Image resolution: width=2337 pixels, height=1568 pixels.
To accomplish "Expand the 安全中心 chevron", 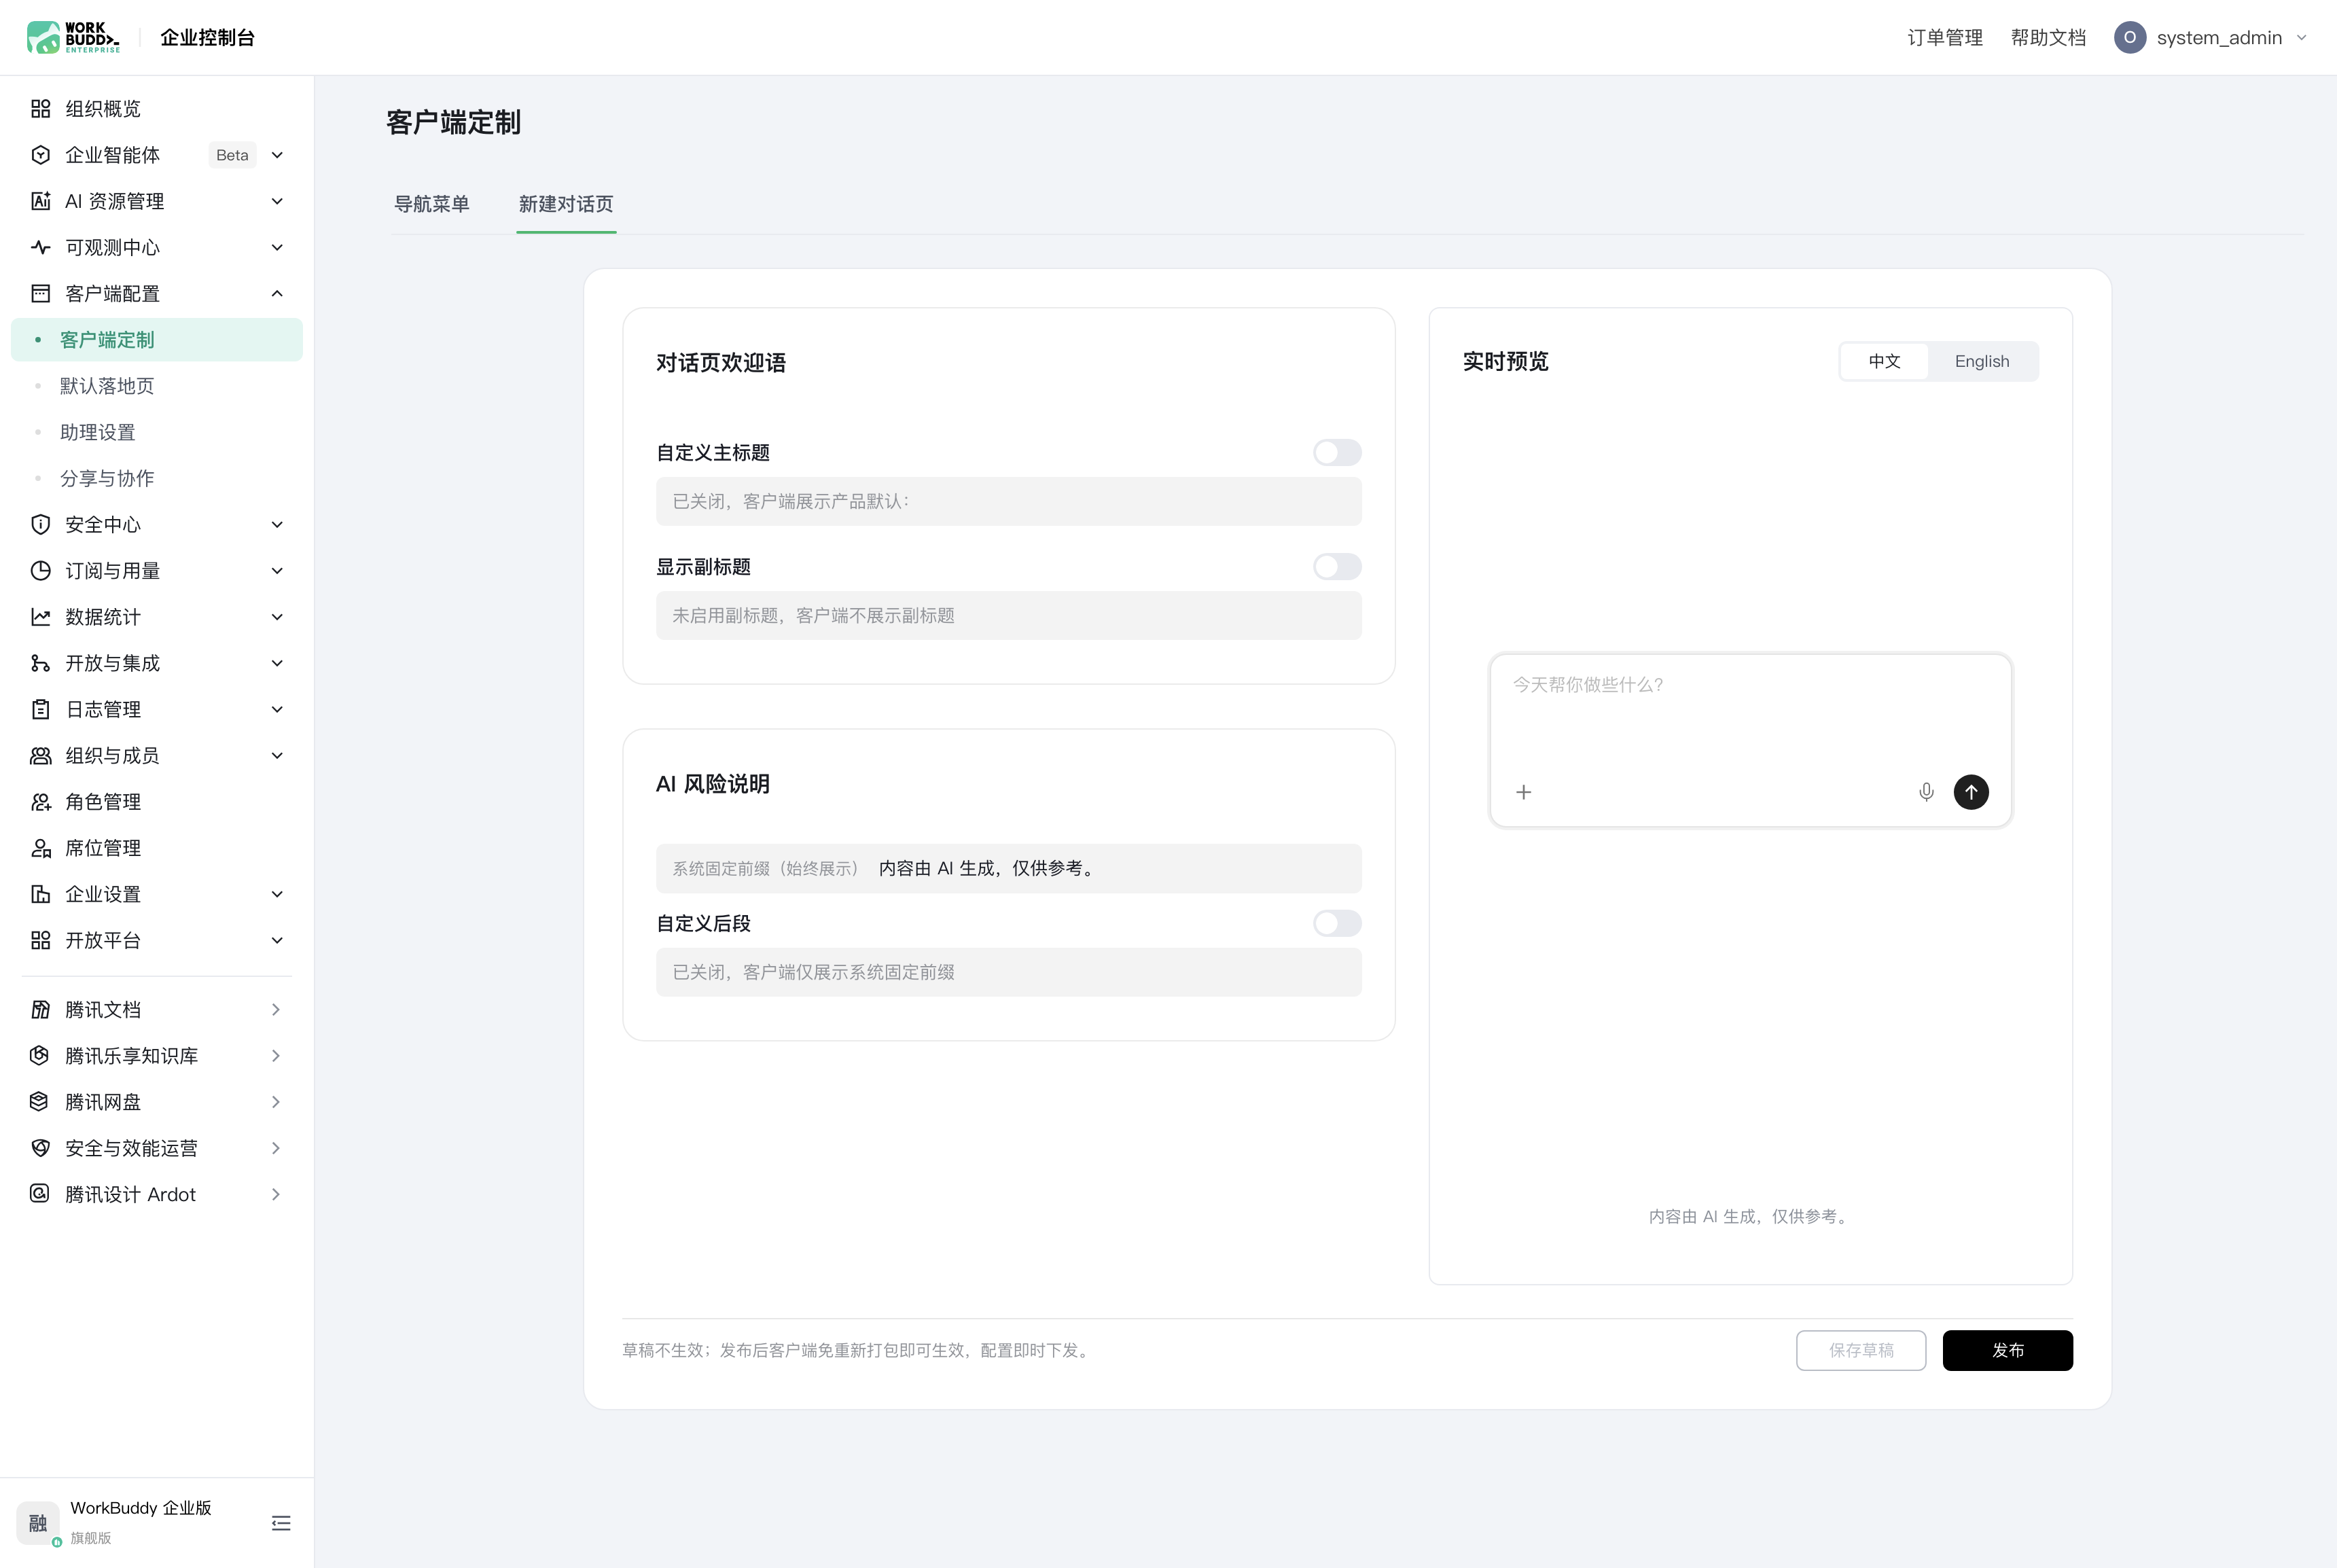I will [x=277, y=524].
